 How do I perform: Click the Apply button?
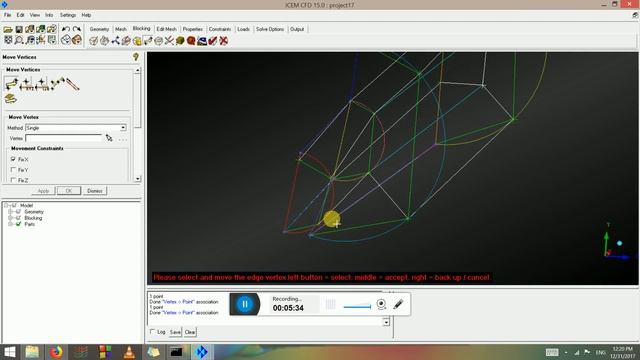click(x=43, y=191)
